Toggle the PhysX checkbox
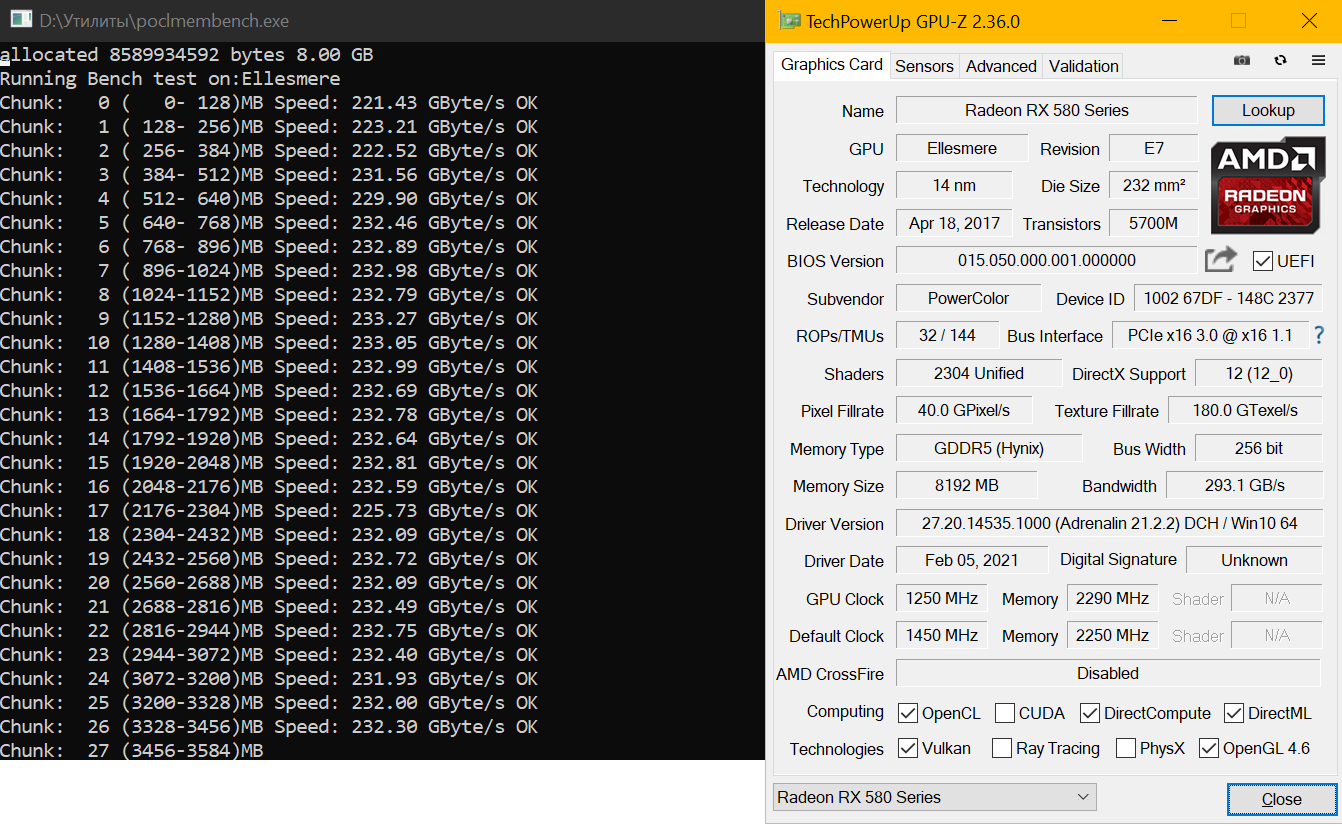Viewport: 1342px width, 826px height. pos(1125,748)
